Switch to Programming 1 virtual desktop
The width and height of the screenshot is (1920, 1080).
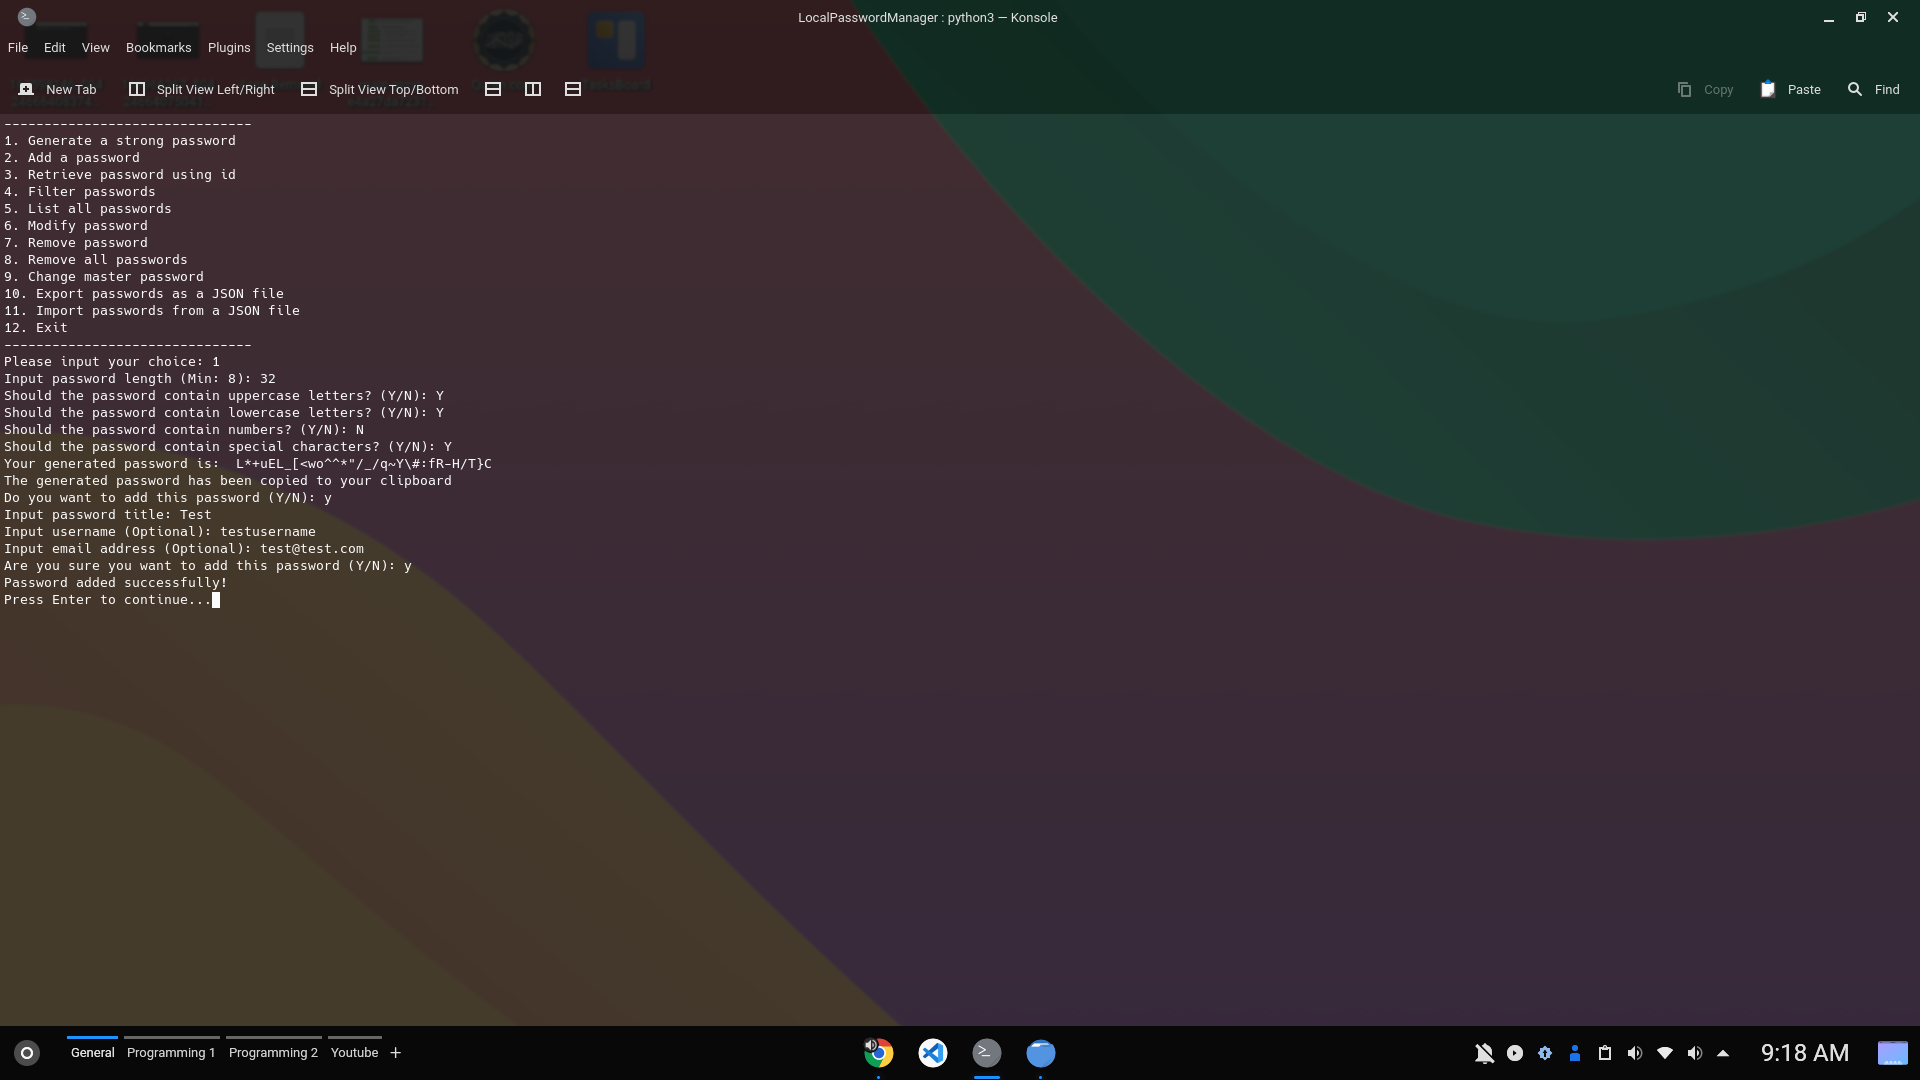pos(171,1052)
